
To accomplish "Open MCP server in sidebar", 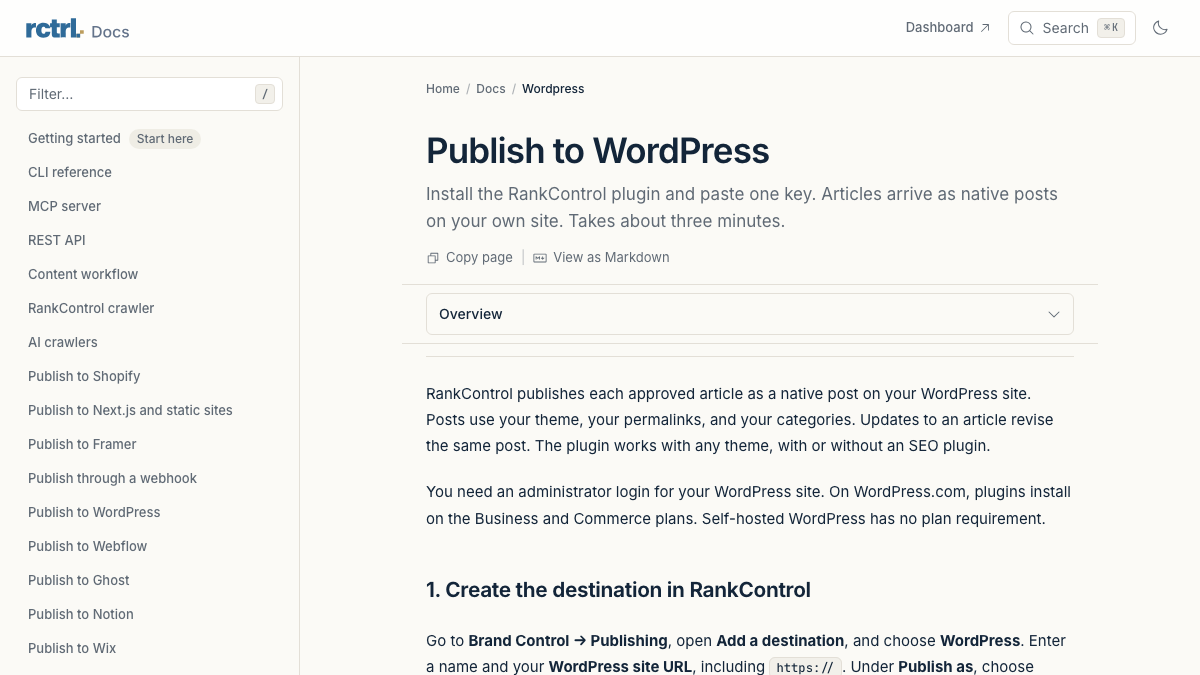I will 64,206.
